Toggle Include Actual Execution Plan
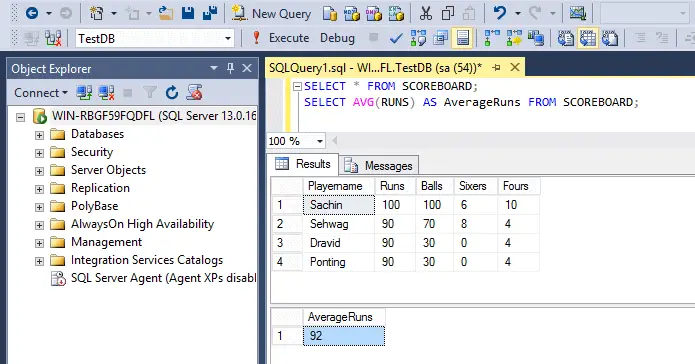Viewport: 695px width, 364px height. (x=492, y=39)
